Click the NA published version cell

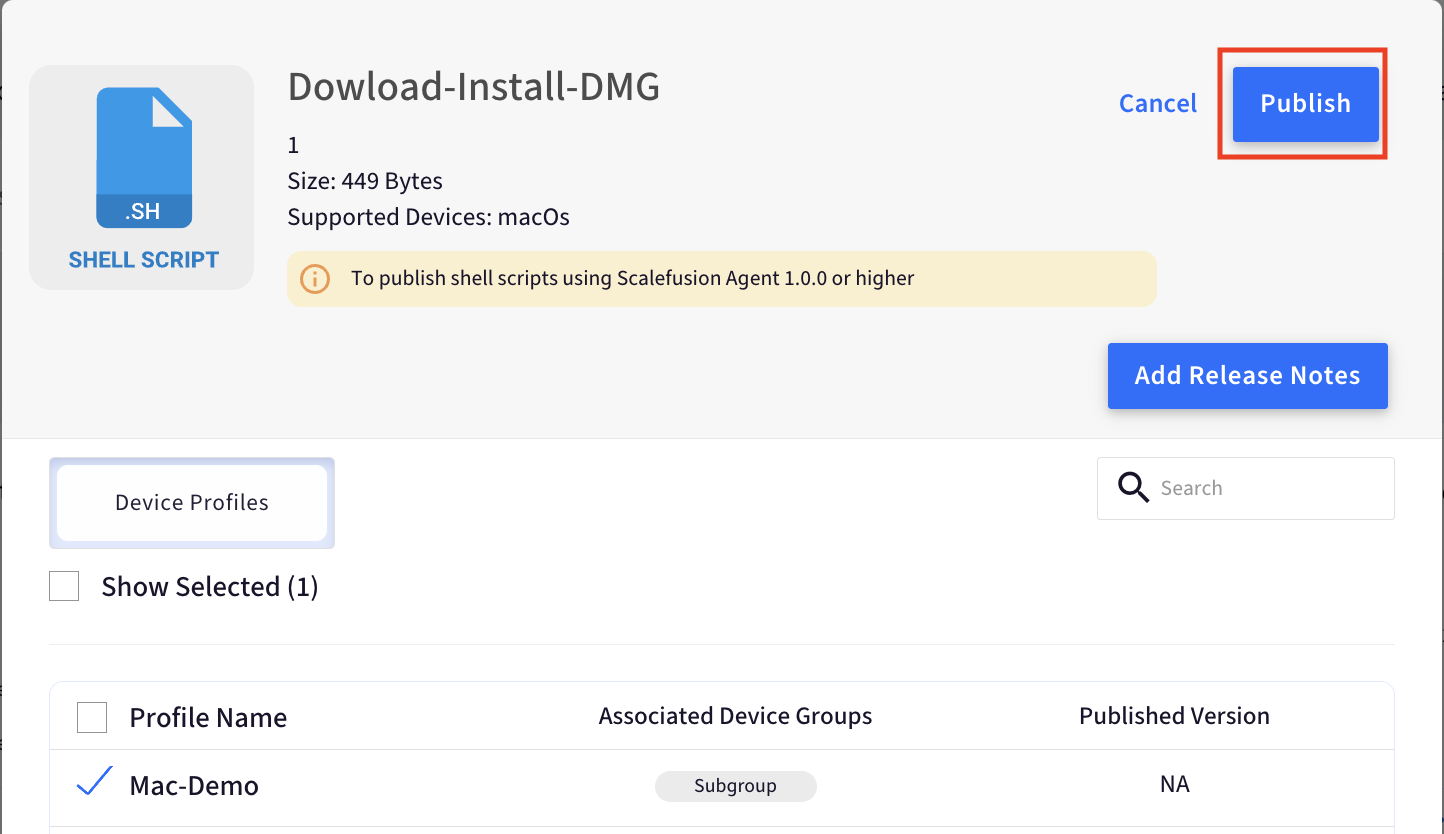1174,784
